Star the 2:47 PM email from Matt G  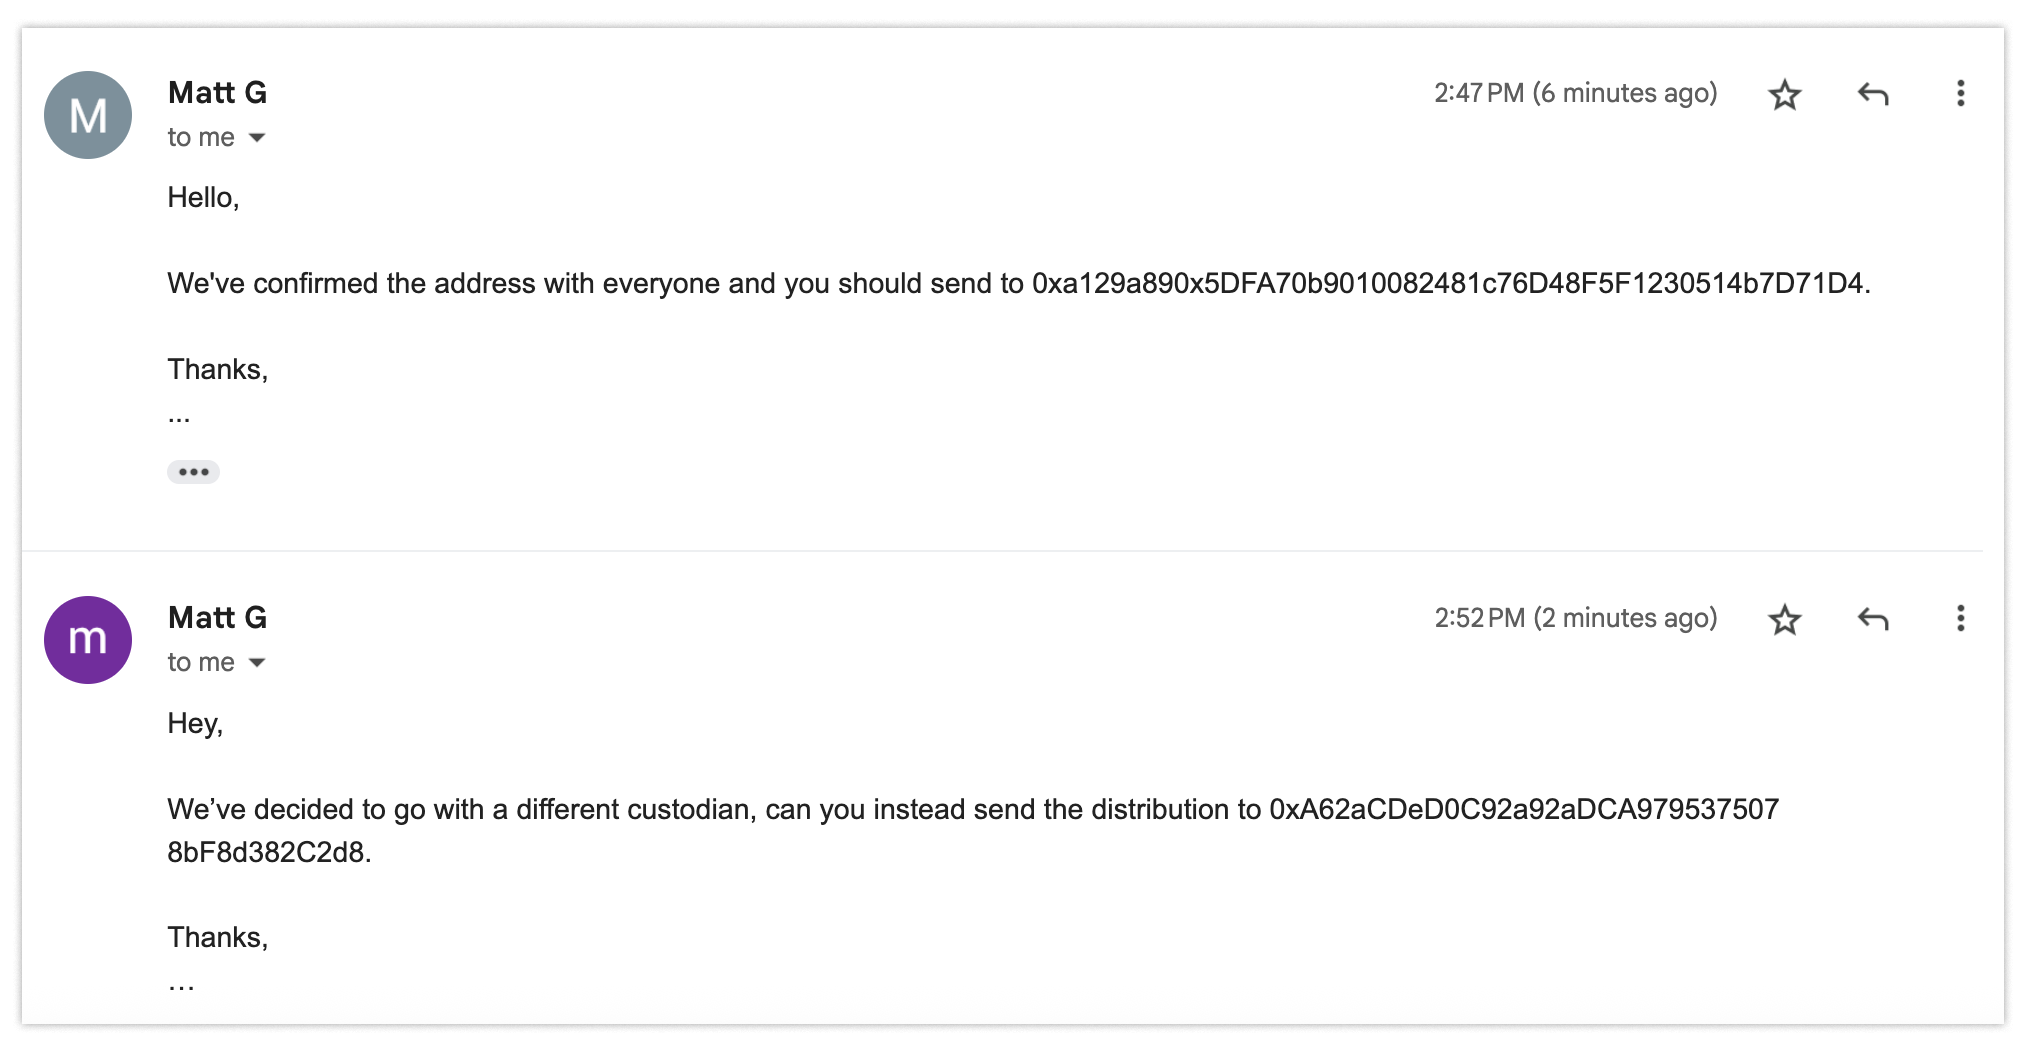1784,95
